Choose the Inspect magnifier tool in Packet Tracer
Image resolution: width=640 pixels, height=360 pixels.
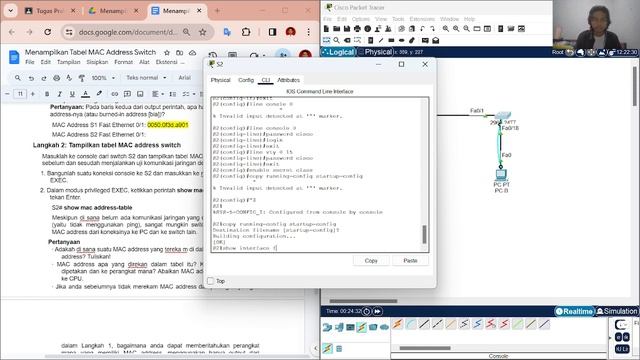pos(336,40)
